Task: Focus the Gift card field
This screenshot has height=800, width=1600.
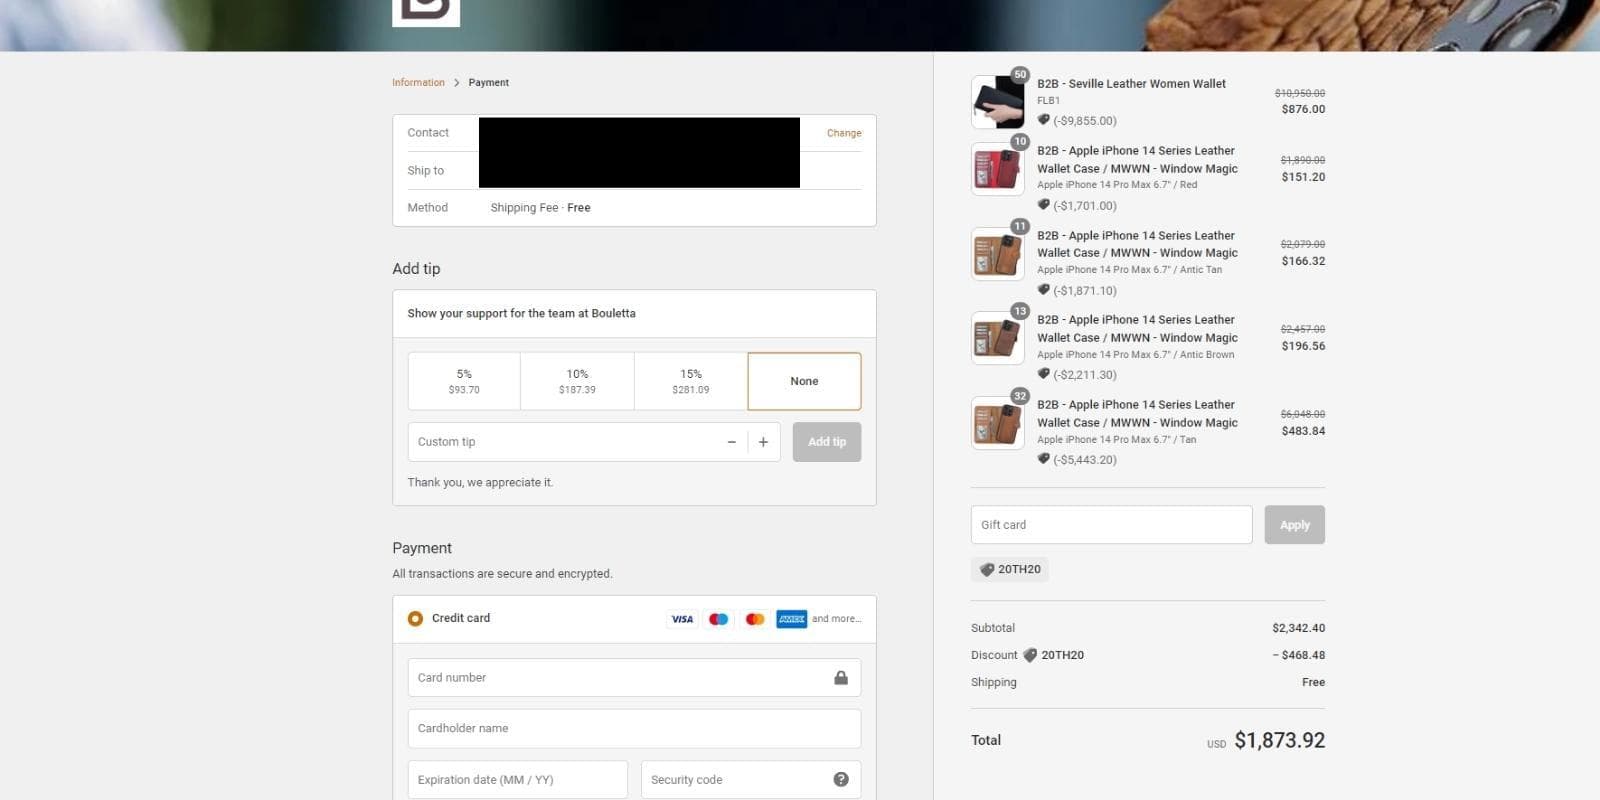Action: point(1111,525)
